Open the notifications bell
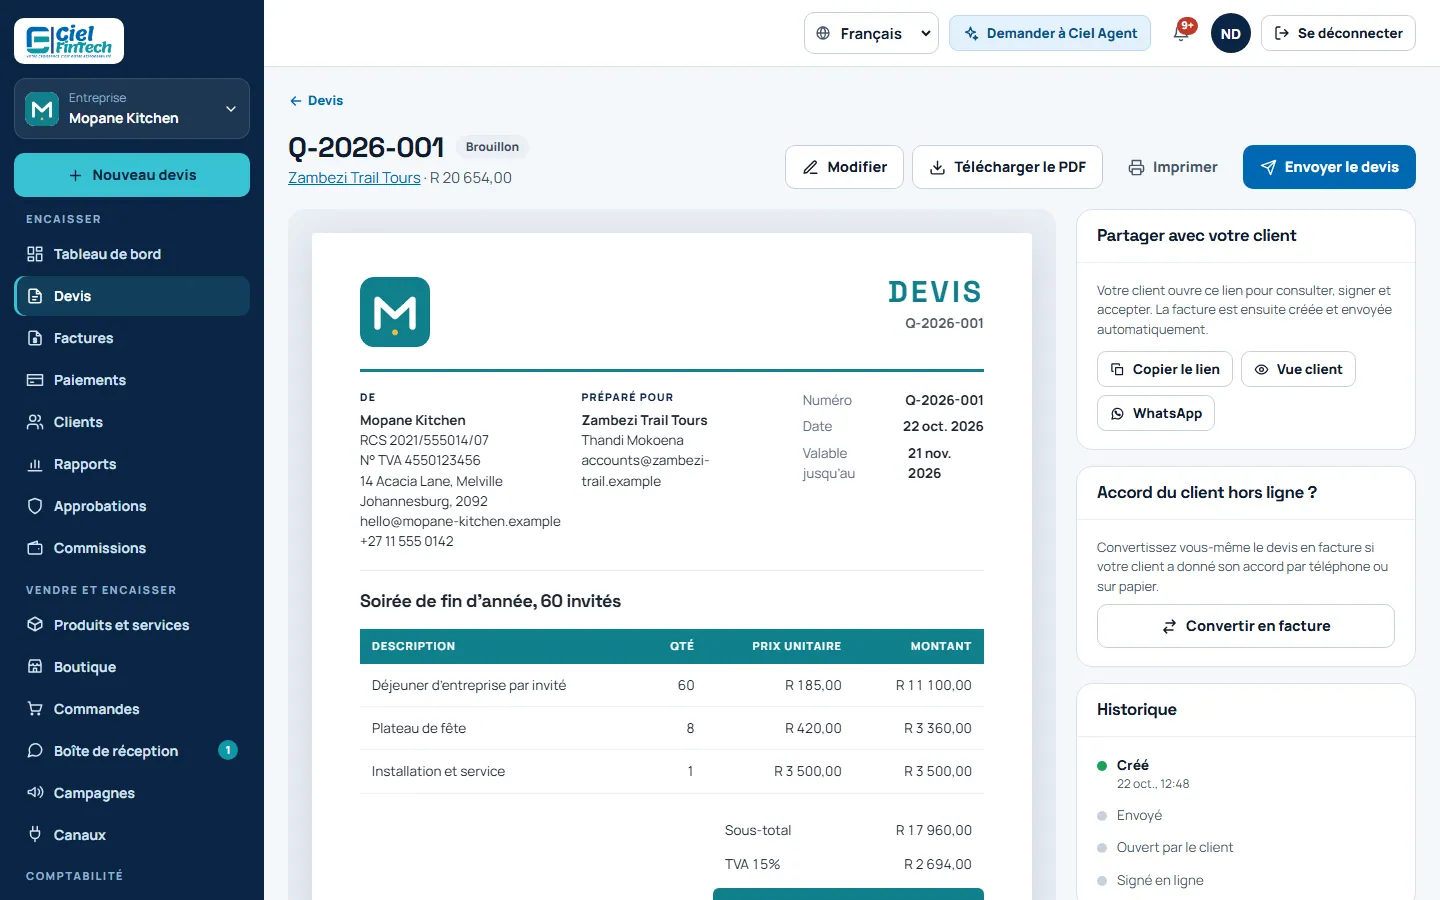The height and width of the screenshot is (900, 1440). 1182,33
